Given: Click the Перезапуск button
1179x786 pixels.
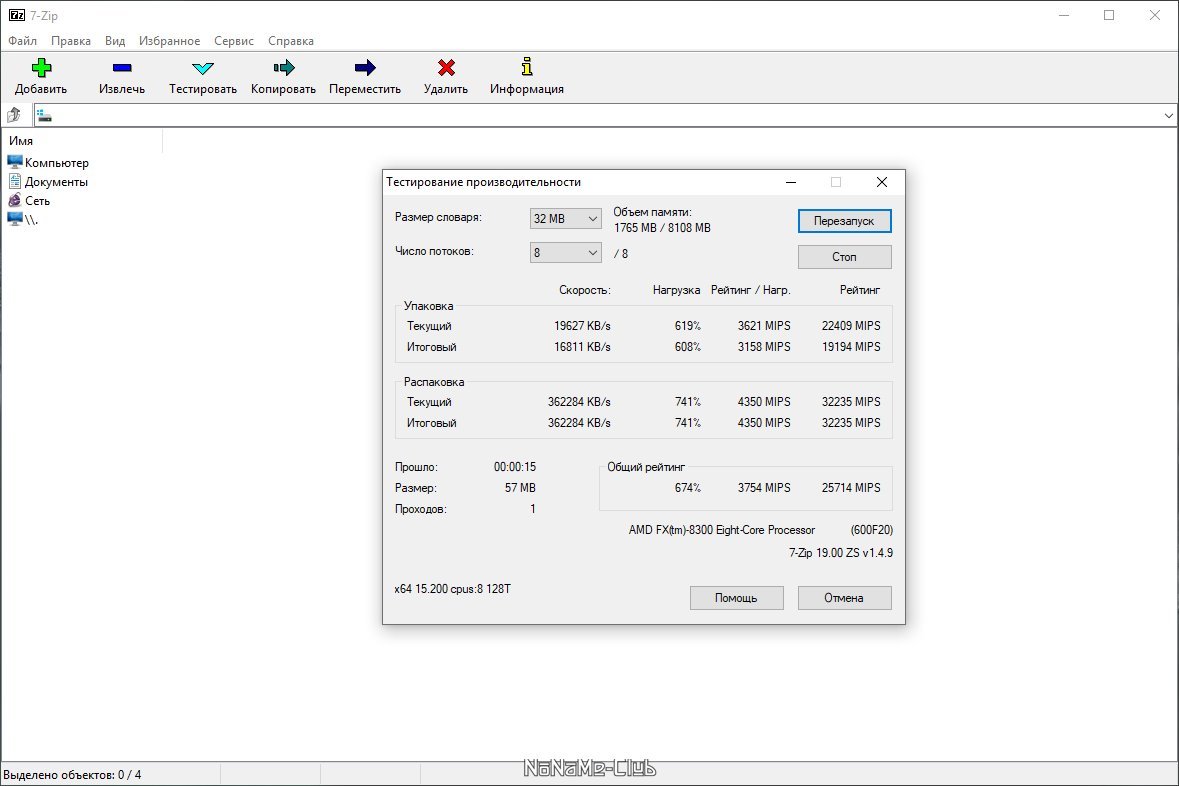Looking at the screenshot, I should click(x=844, y=221).
